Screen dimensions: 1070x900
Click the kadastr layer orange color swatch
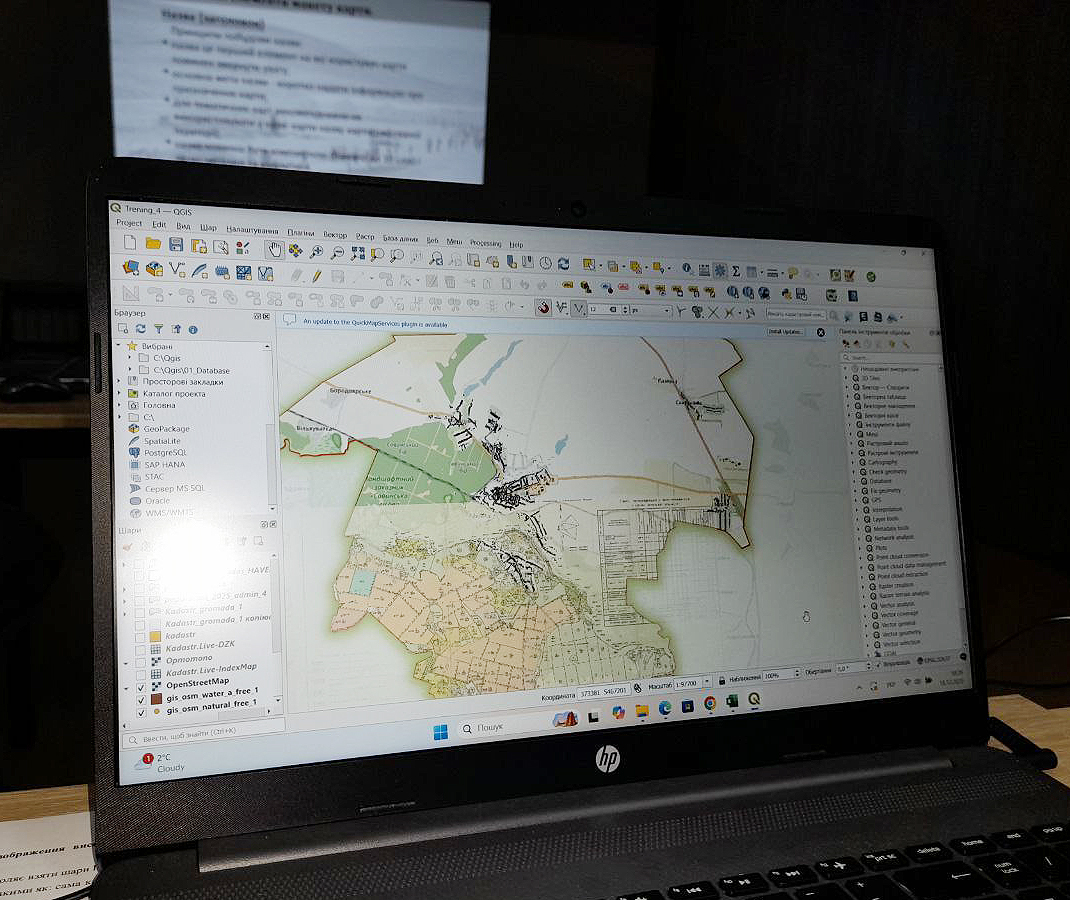click(155, 636)
